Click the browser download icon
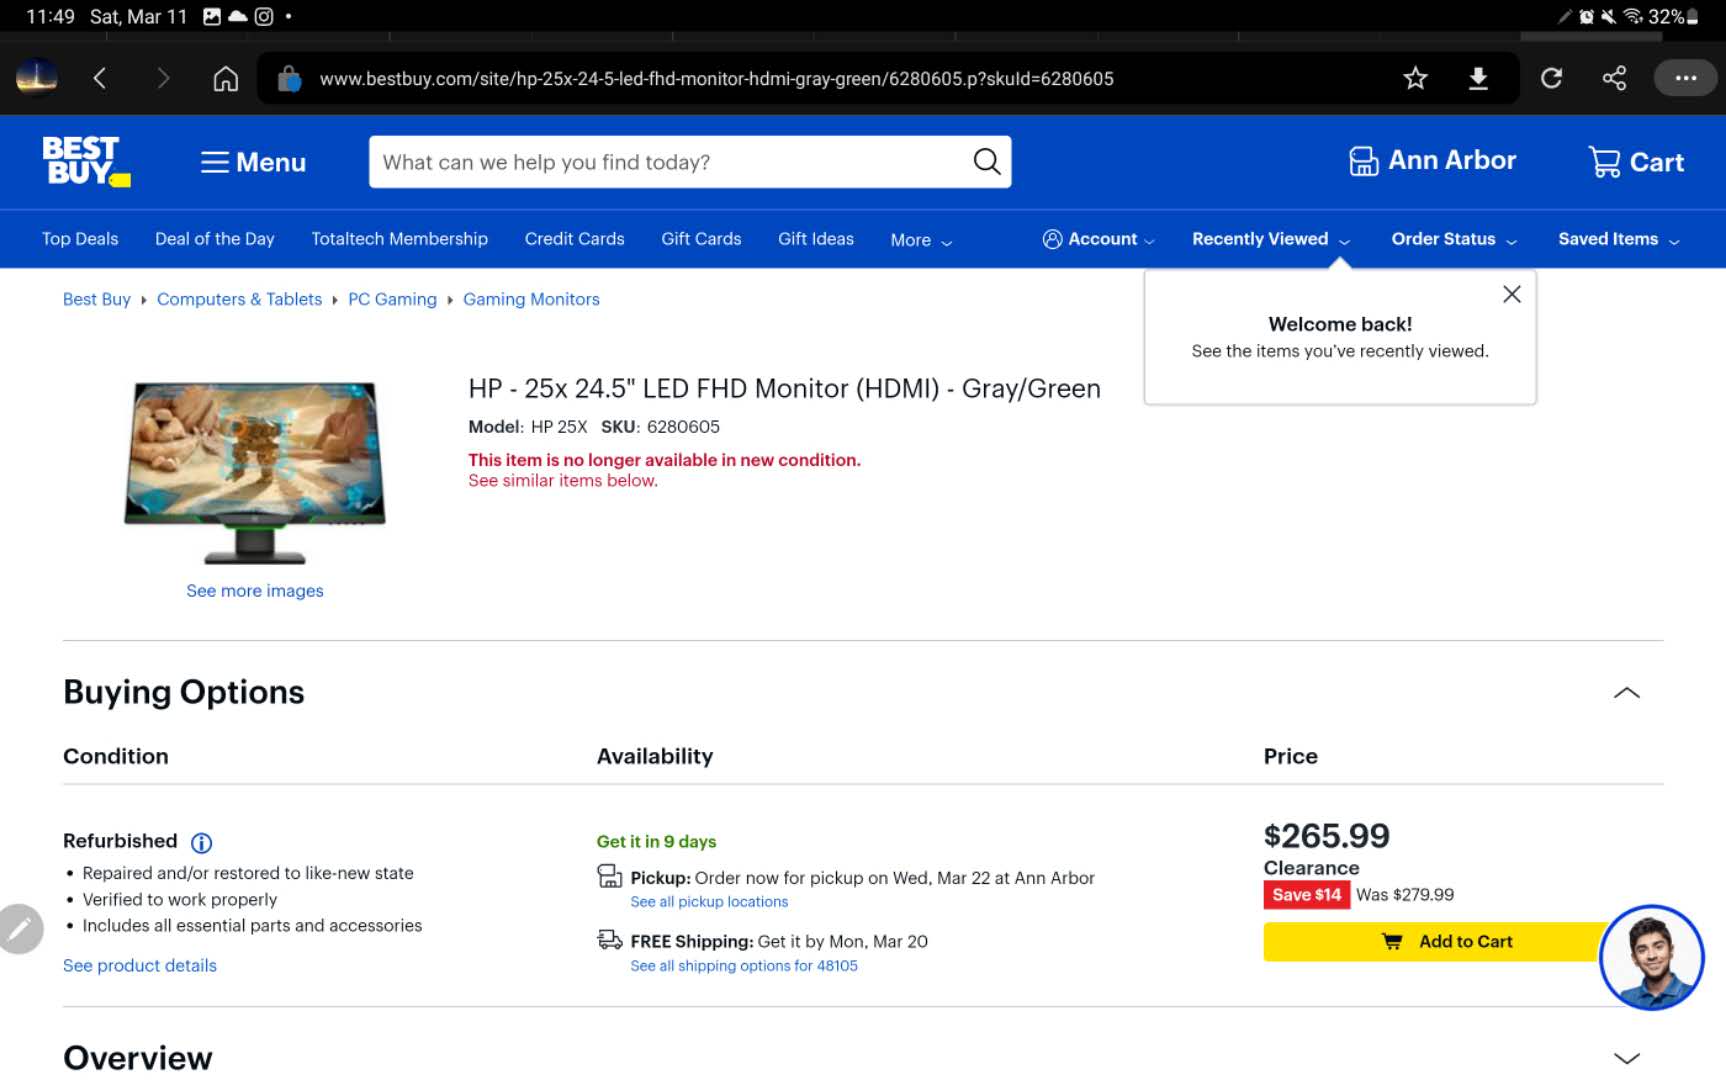 [1478, 78]
